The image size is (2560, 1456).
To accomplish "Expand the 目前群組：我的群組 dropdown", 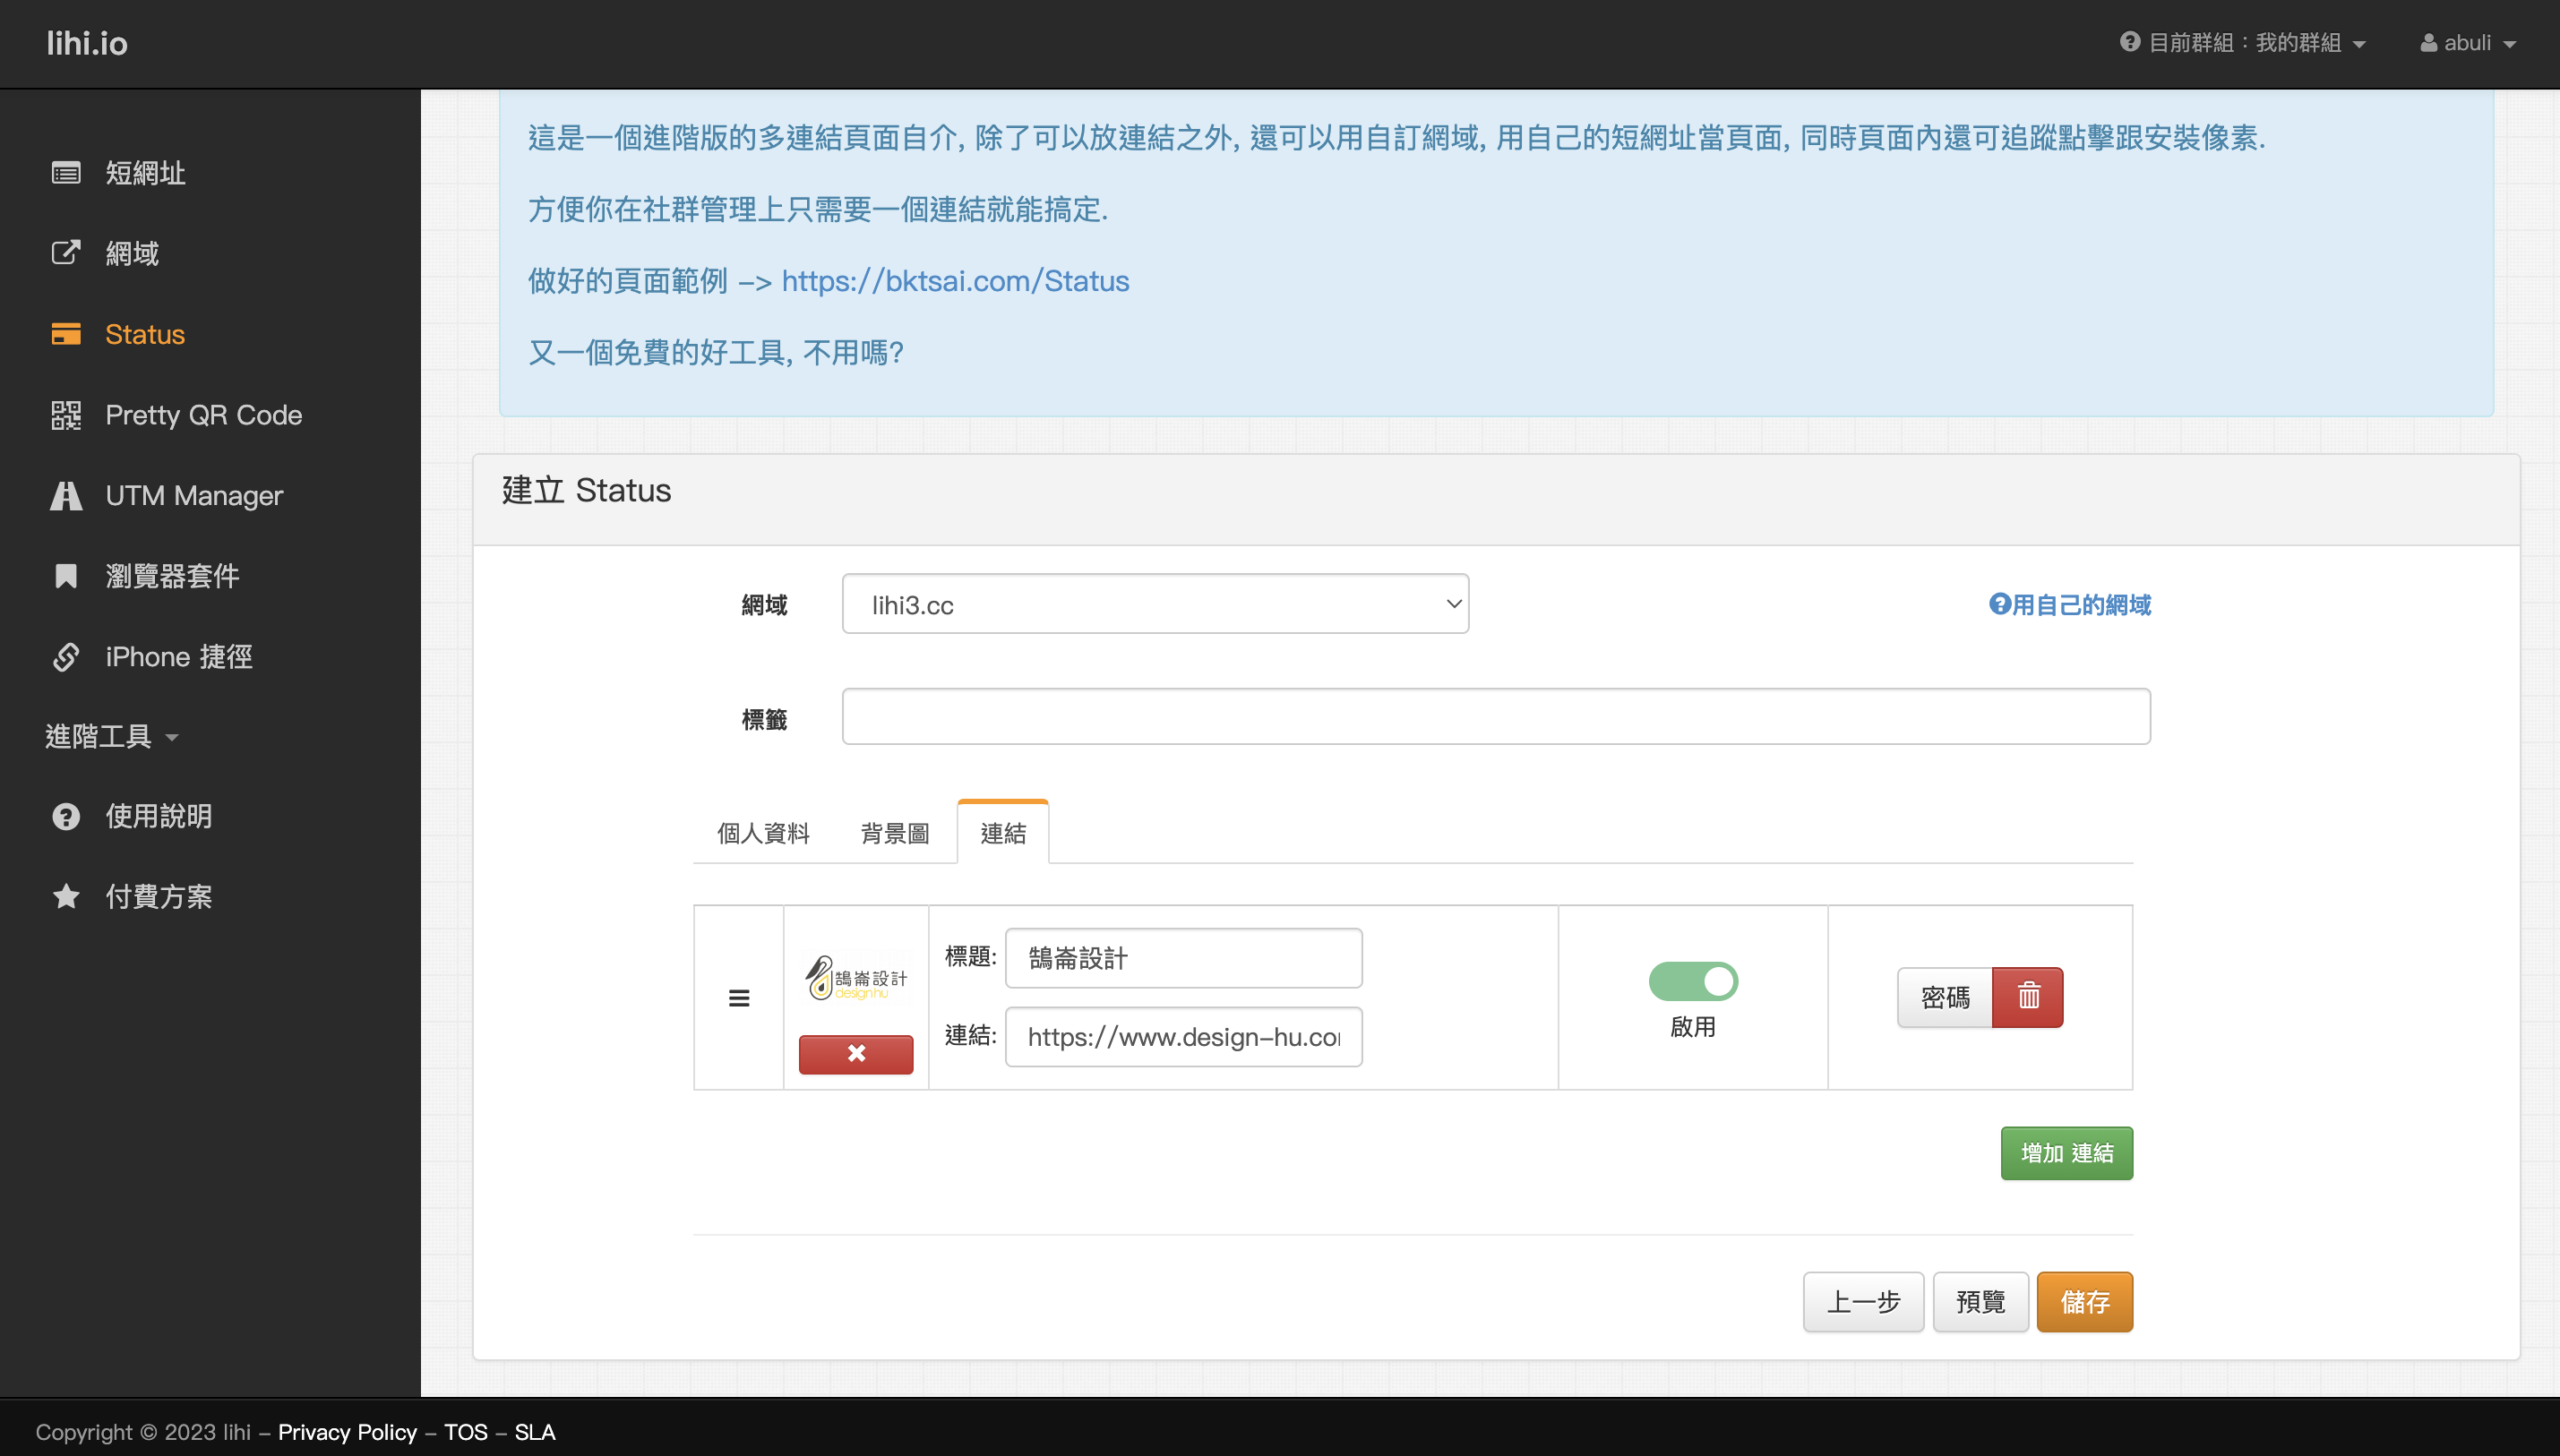I will 2243,43.
